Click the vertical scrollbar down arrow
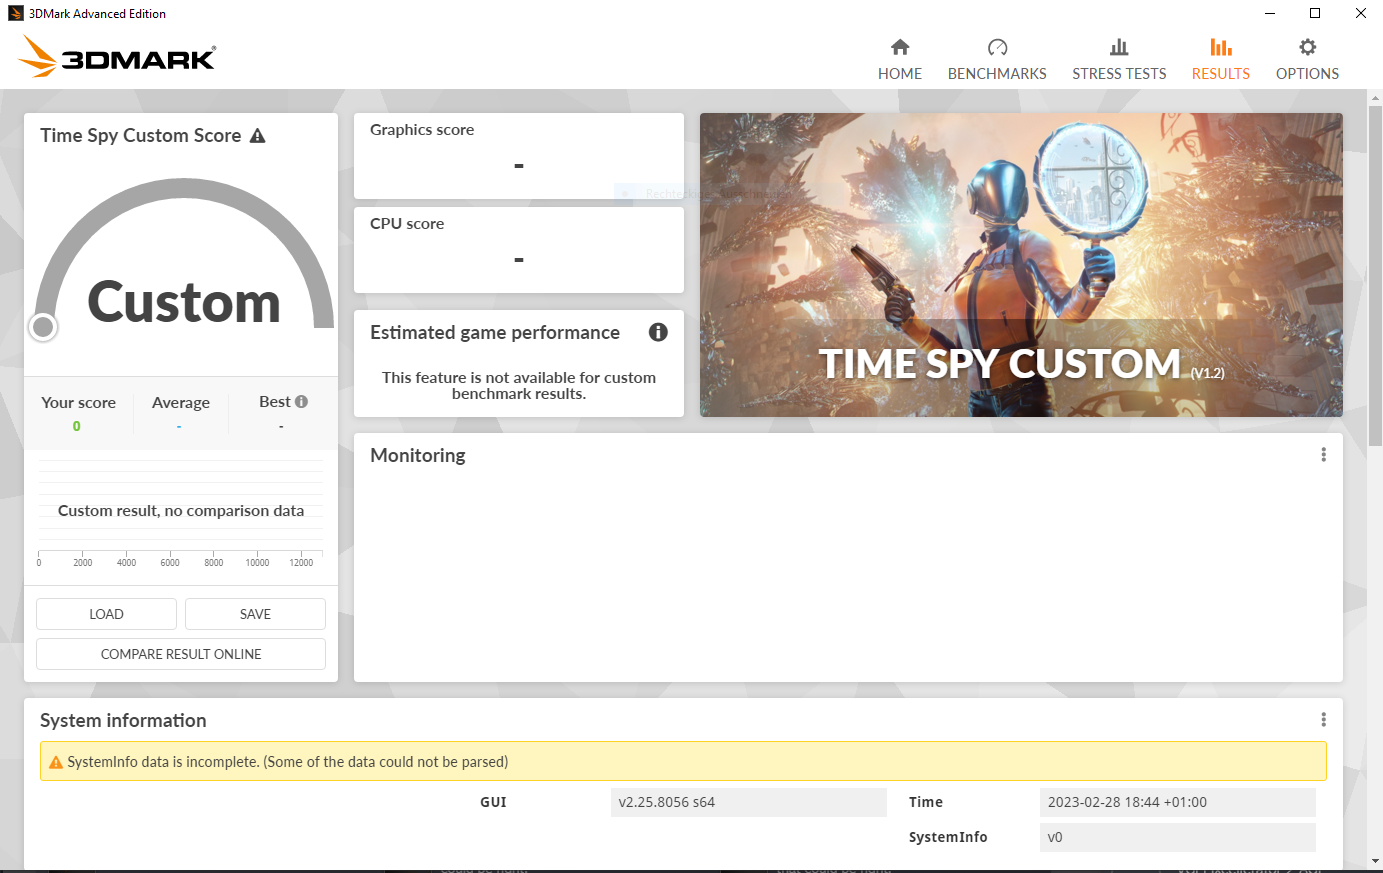1383x873 pixels. (1375, 860)
